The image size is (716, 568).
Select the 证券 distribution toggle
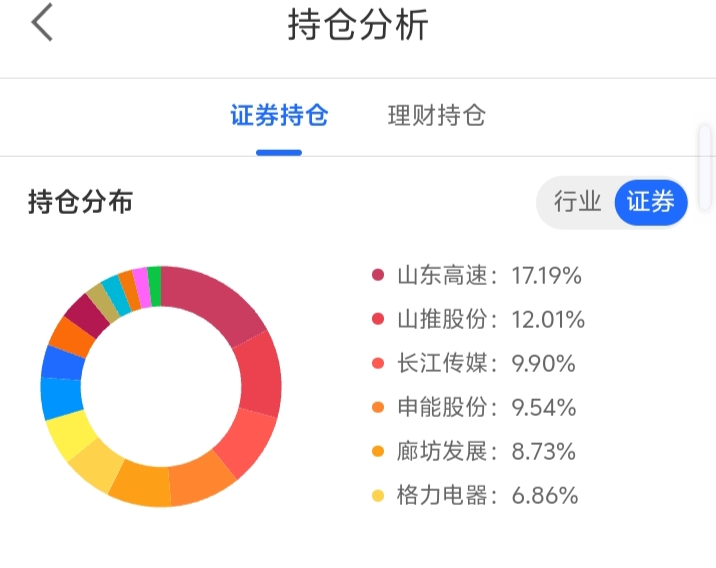tap(651, 201)
